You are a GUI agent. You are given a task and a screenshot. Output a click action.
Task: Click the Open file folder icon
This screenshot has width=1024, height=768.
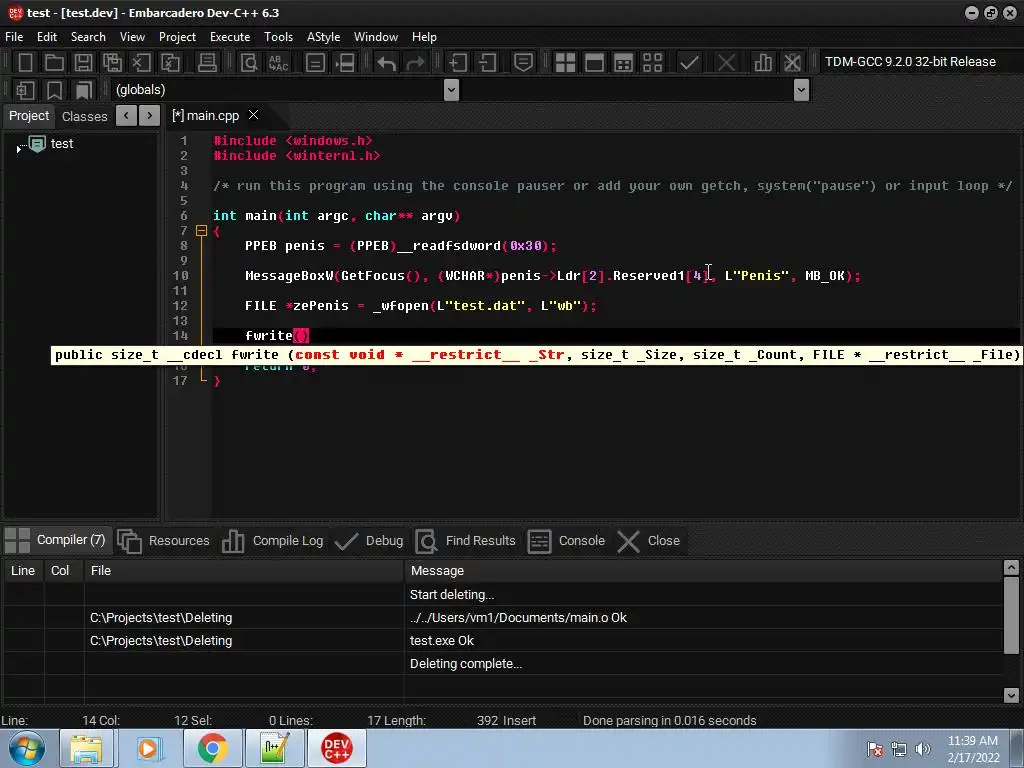click(x=54, y=63)
